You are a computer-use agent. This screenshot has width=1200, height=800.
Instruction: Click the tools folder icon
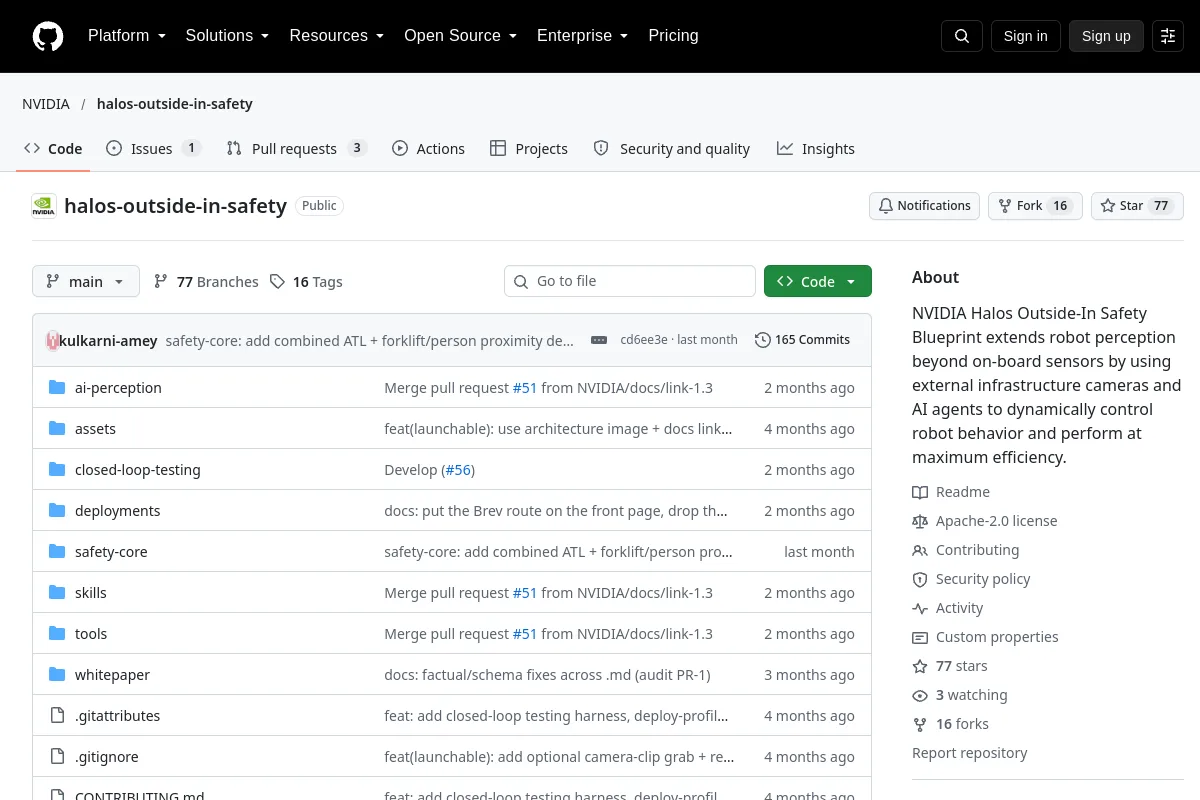pos(57,633)
